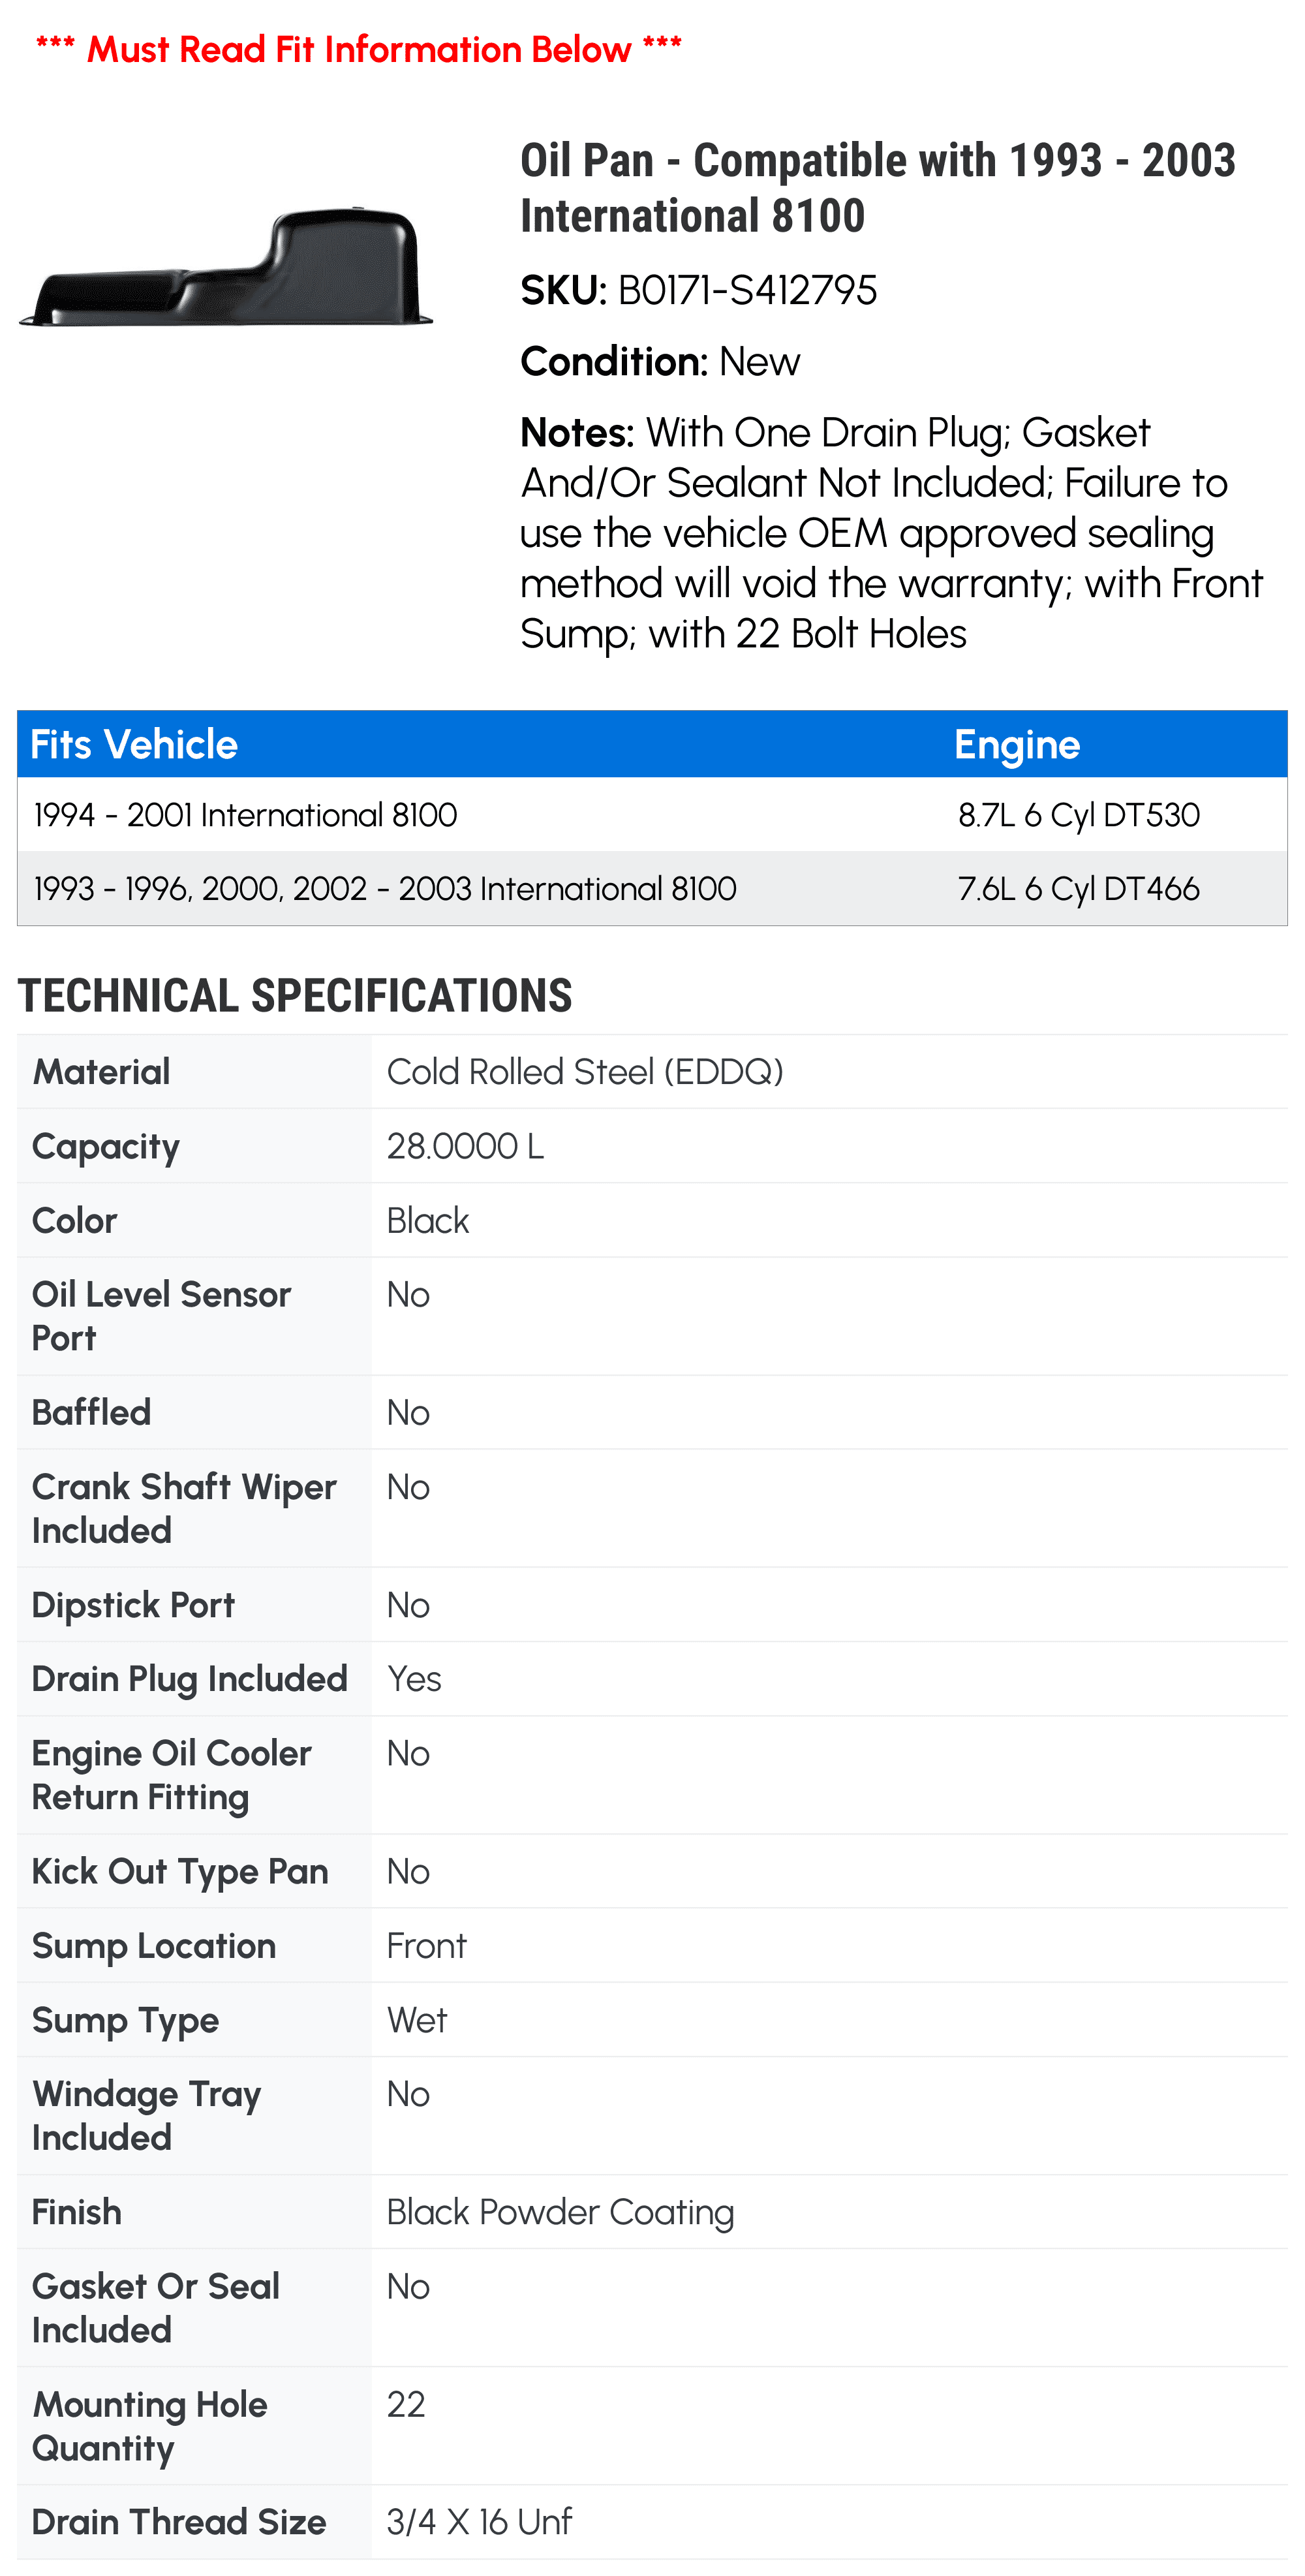The width and height of the screenshot is (1305, 2576).
Task: Select the Oil Pan product title heading
Action: [x=878, y=188]
